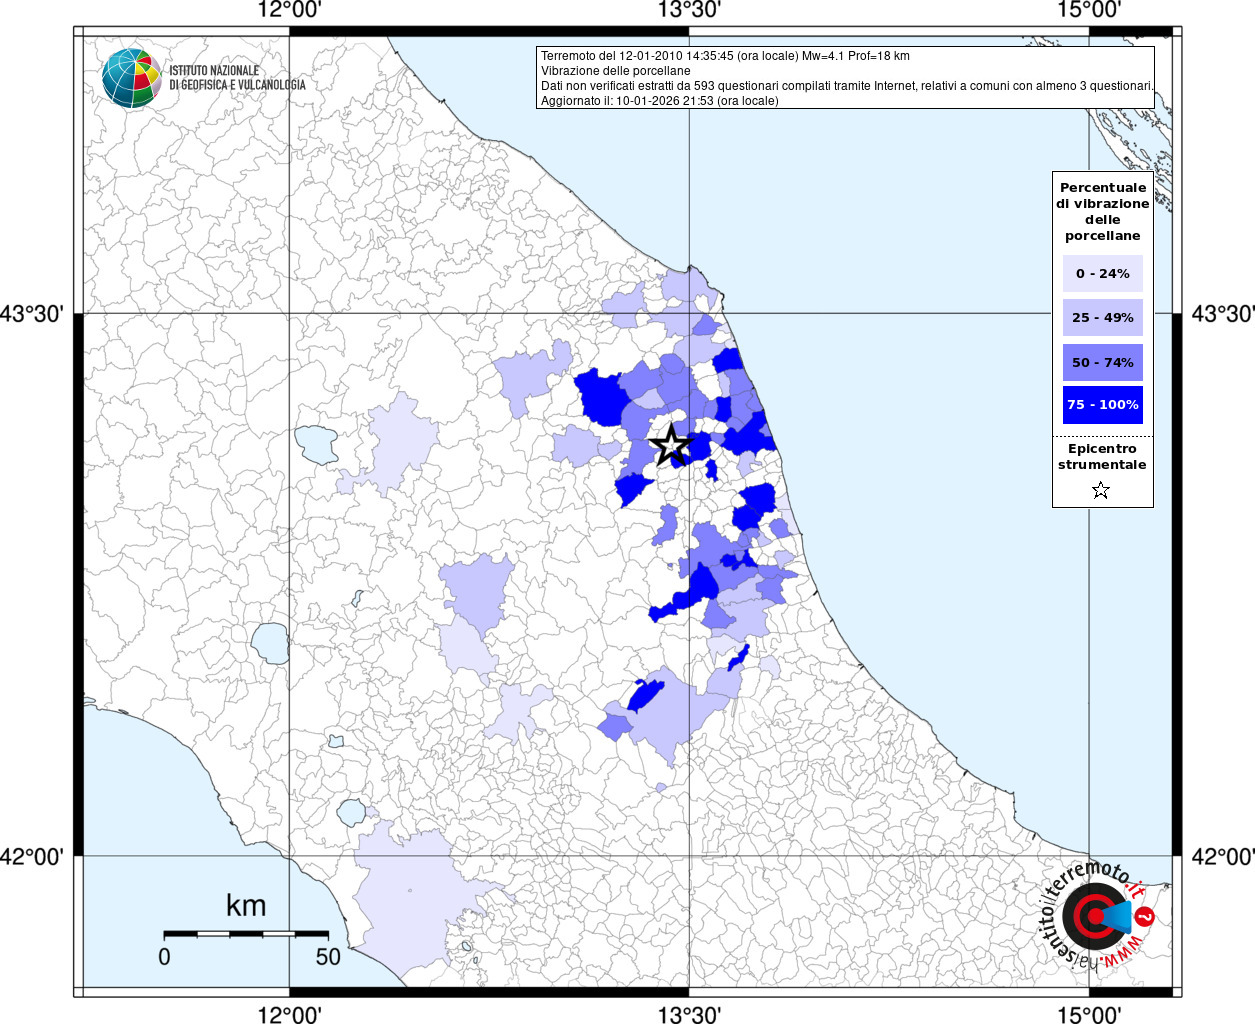Select Lake Bracciano on the map
1255x1024 pixels.
351,812
